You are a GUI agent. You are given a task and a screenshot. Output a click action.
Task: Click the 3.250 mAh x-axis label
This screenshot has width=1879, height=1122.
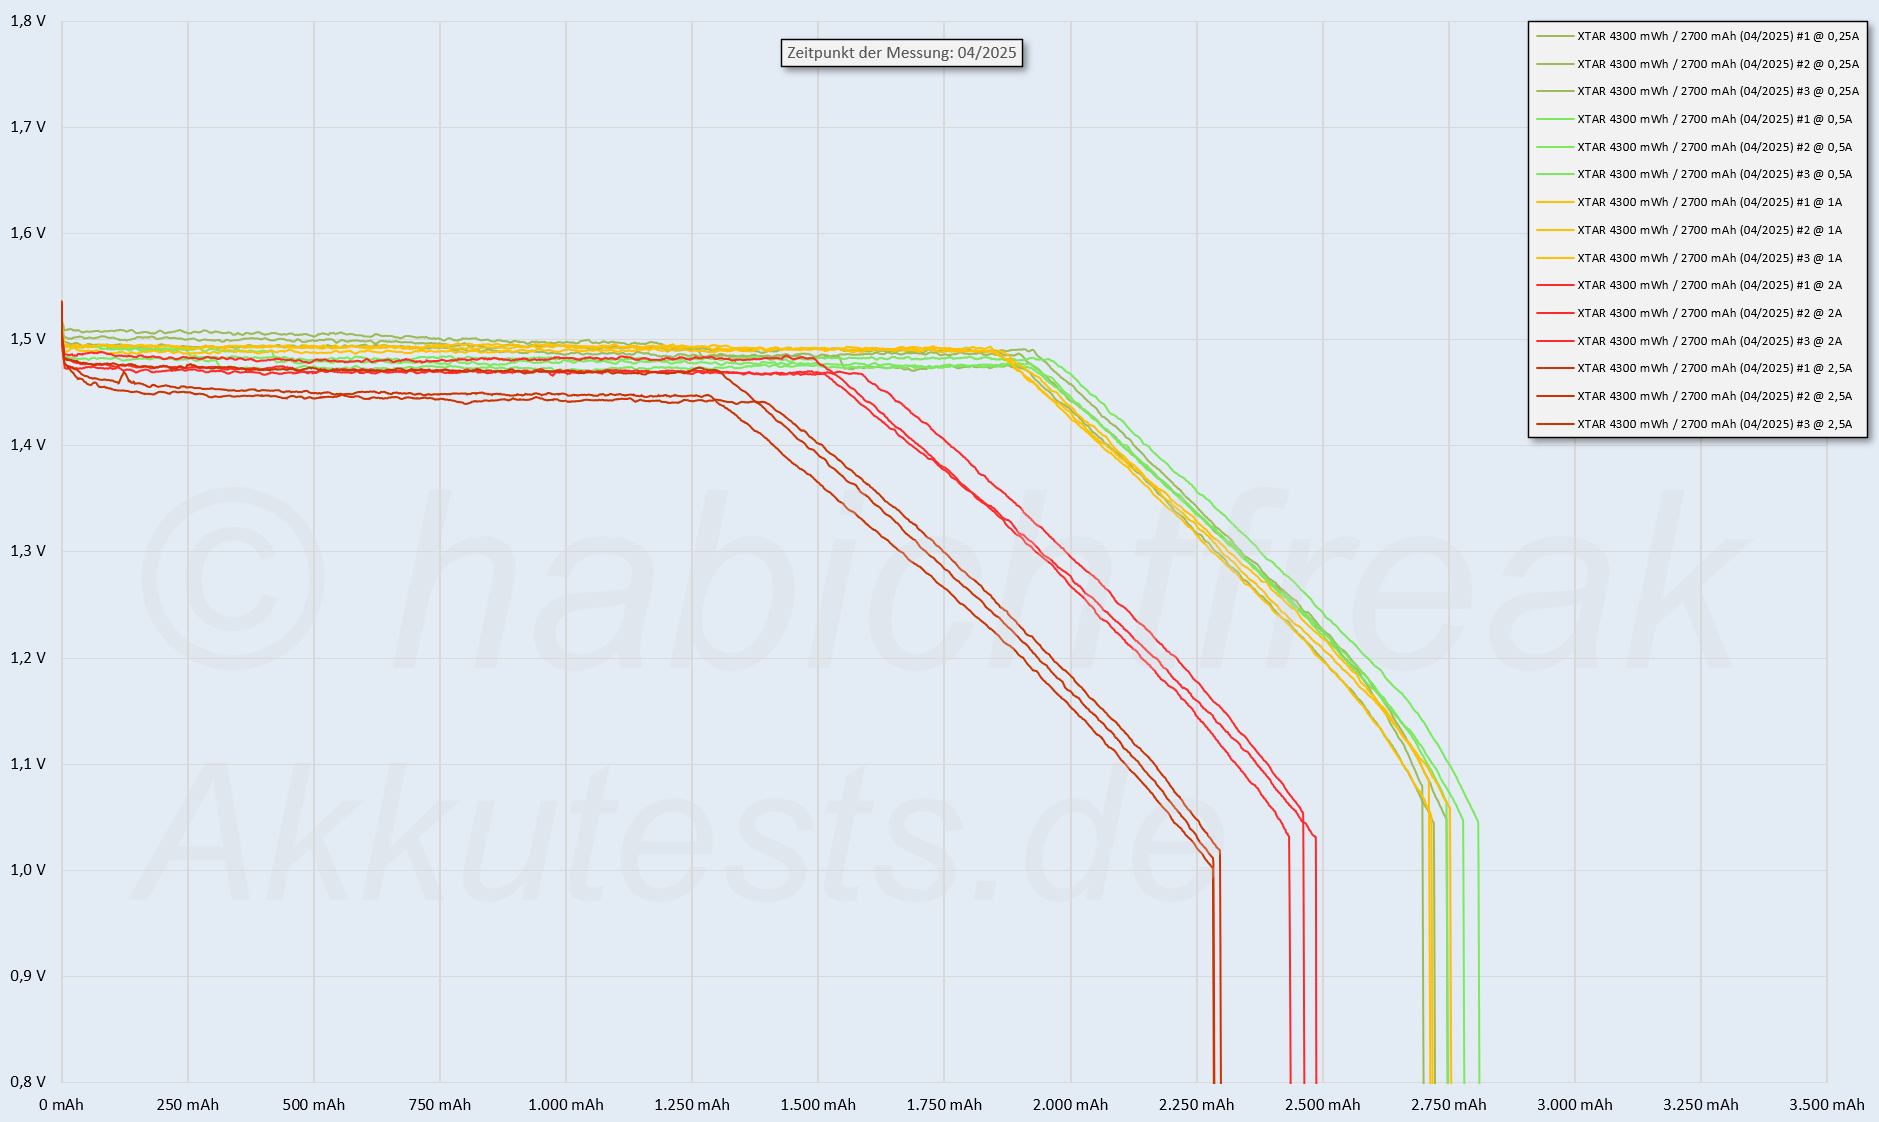click(1701, 1105)
